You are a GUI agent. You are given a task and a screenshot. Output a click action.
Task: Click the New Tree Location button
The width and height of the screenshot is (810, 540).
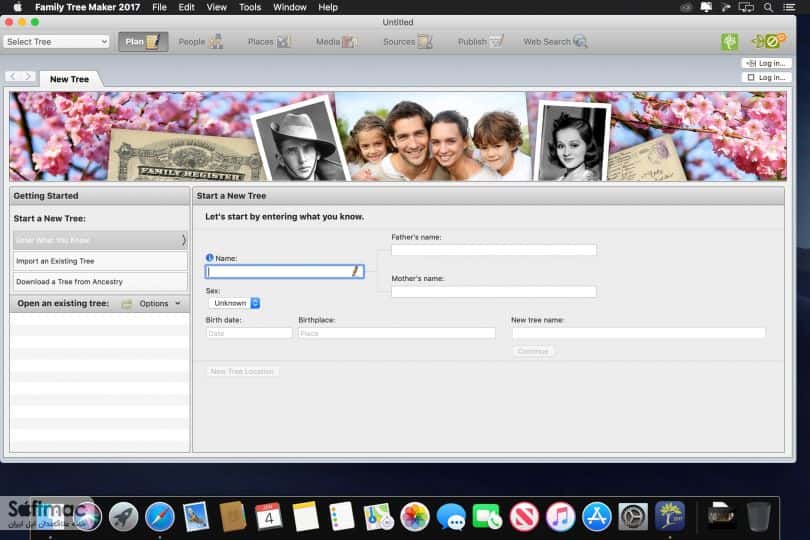click(x=242, y=371)
